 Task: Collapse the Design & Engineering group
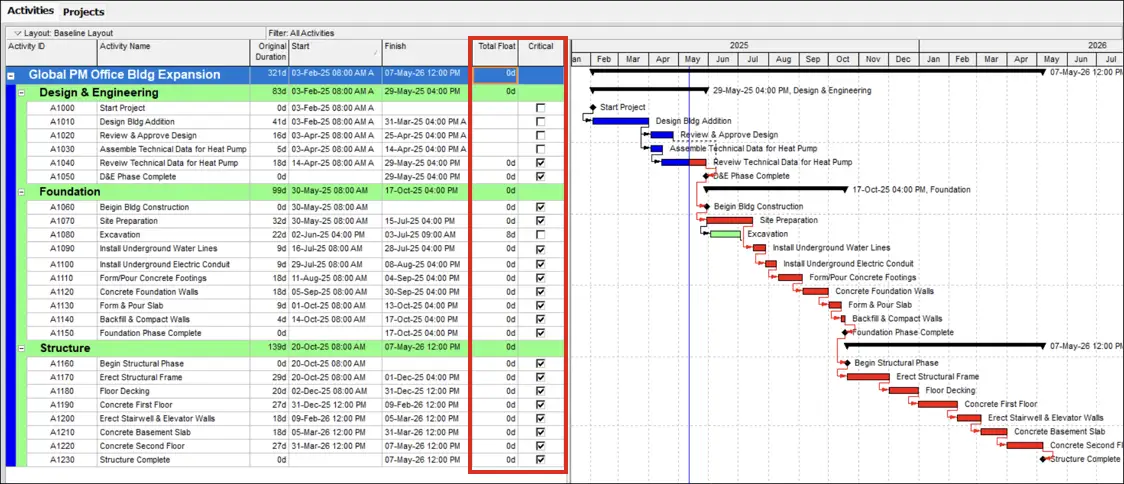point(22,93)
